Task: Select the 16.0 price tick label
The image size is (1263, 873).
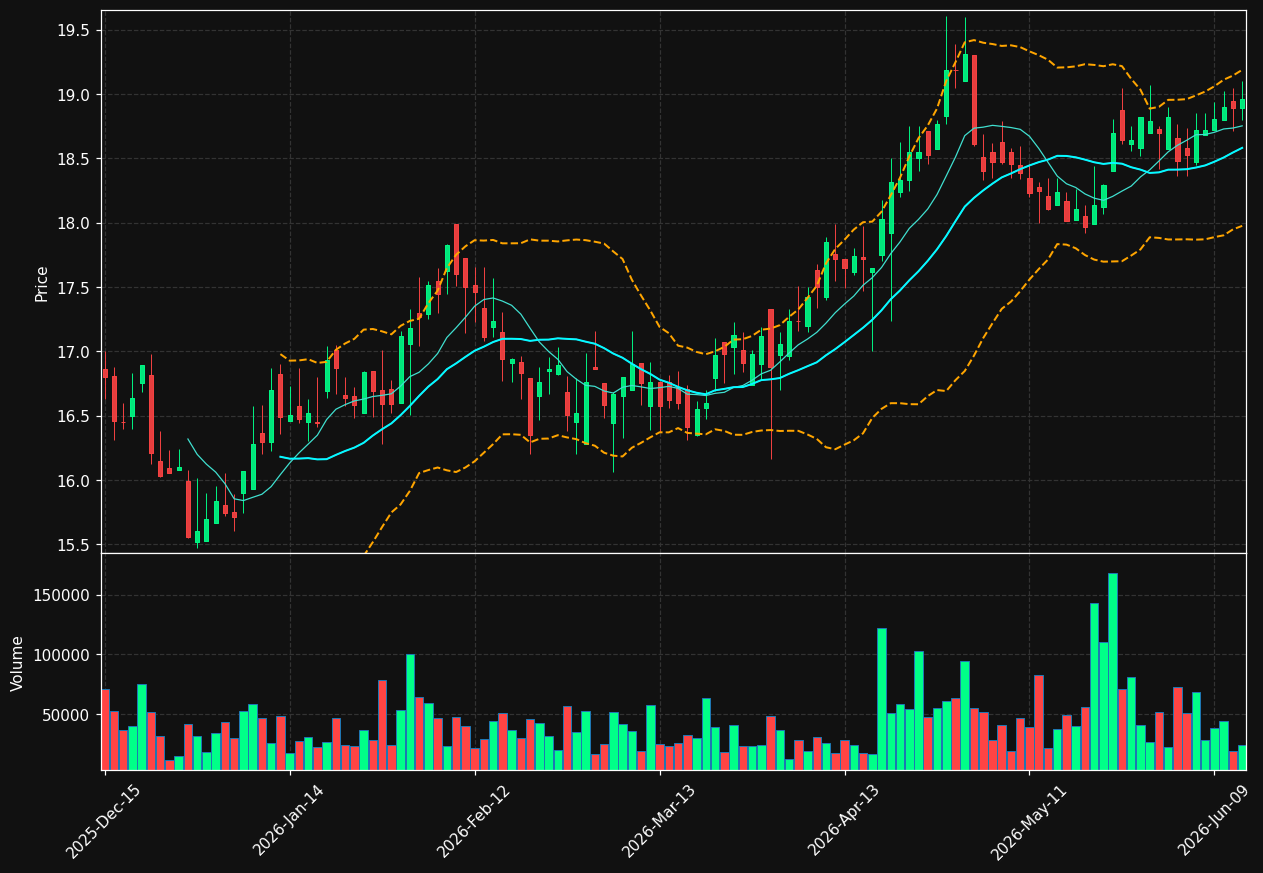Action: point(75,481)
